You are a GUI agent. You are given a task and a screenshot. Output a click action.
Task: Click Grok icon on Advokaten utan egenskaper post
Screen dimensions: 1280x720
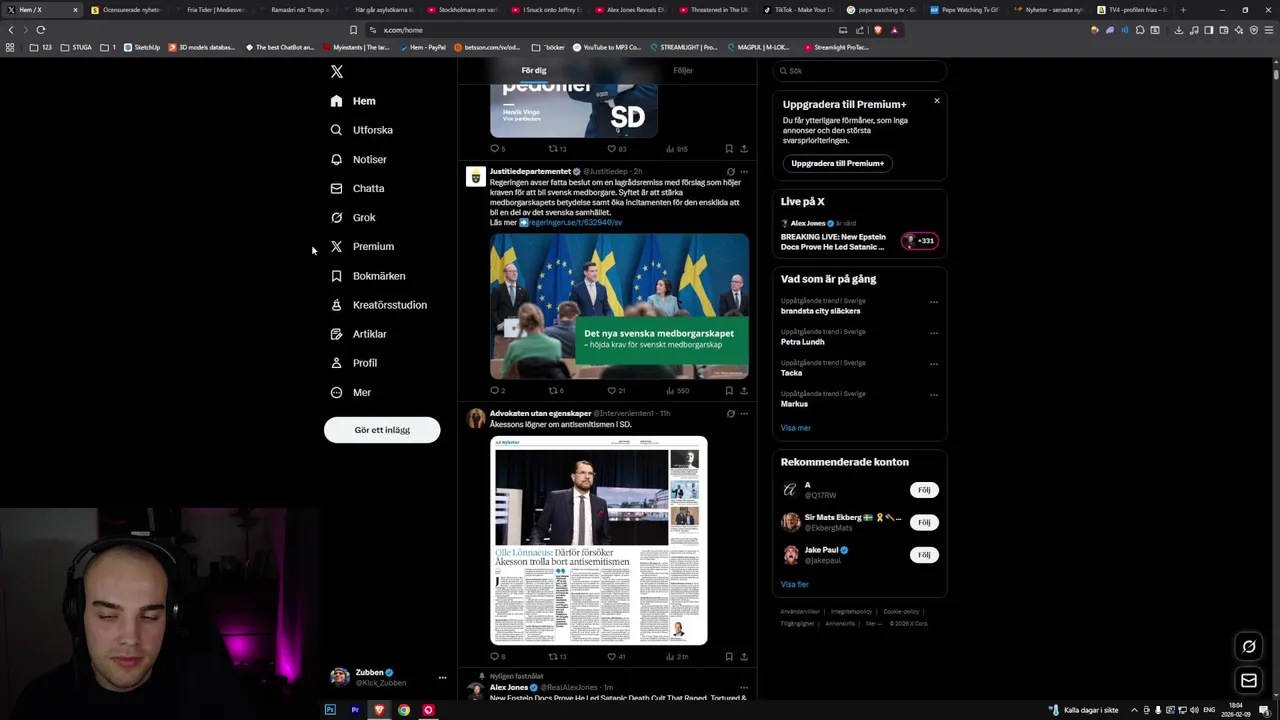pos(730,414)
